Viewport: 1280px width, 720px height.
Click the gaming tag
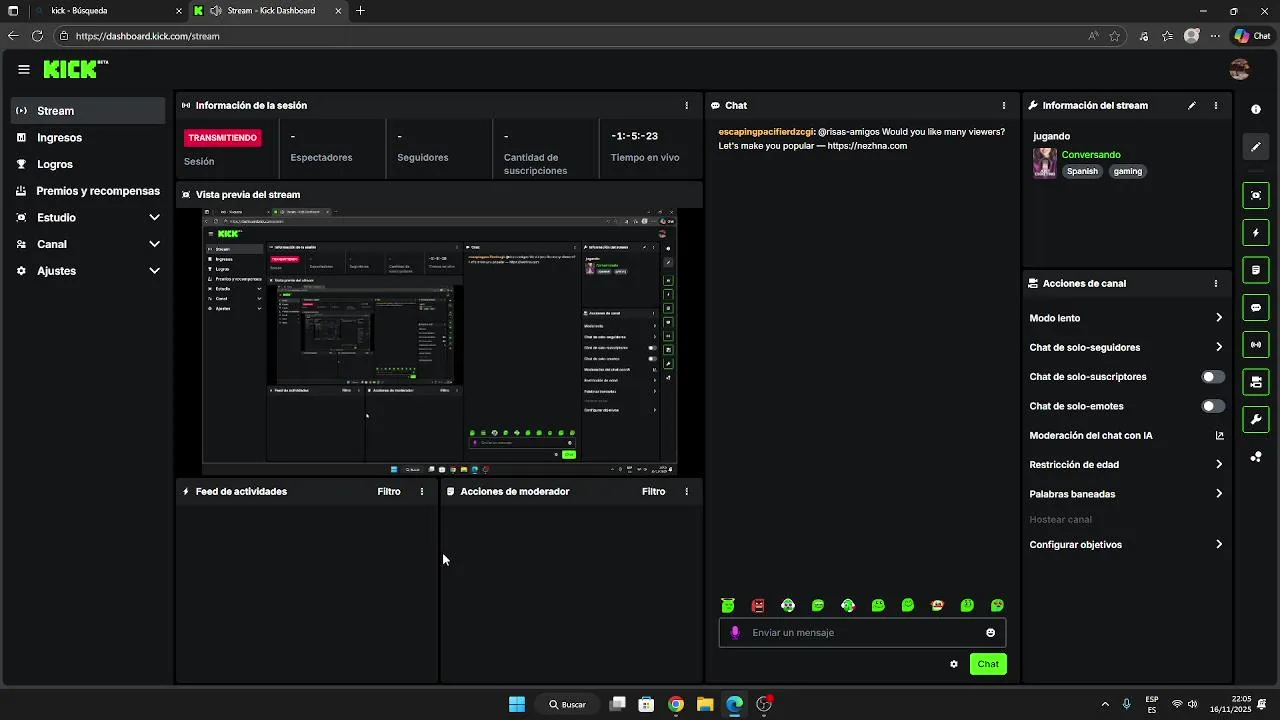[1127, 171]
